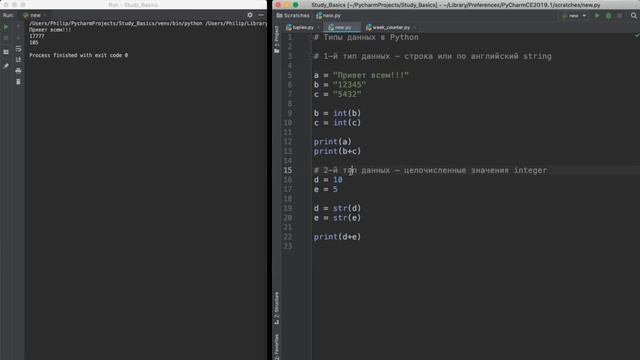640x360 pixels.
Task: Click 'c = int(c)' on line 10
Action: (x=338, y=122)
